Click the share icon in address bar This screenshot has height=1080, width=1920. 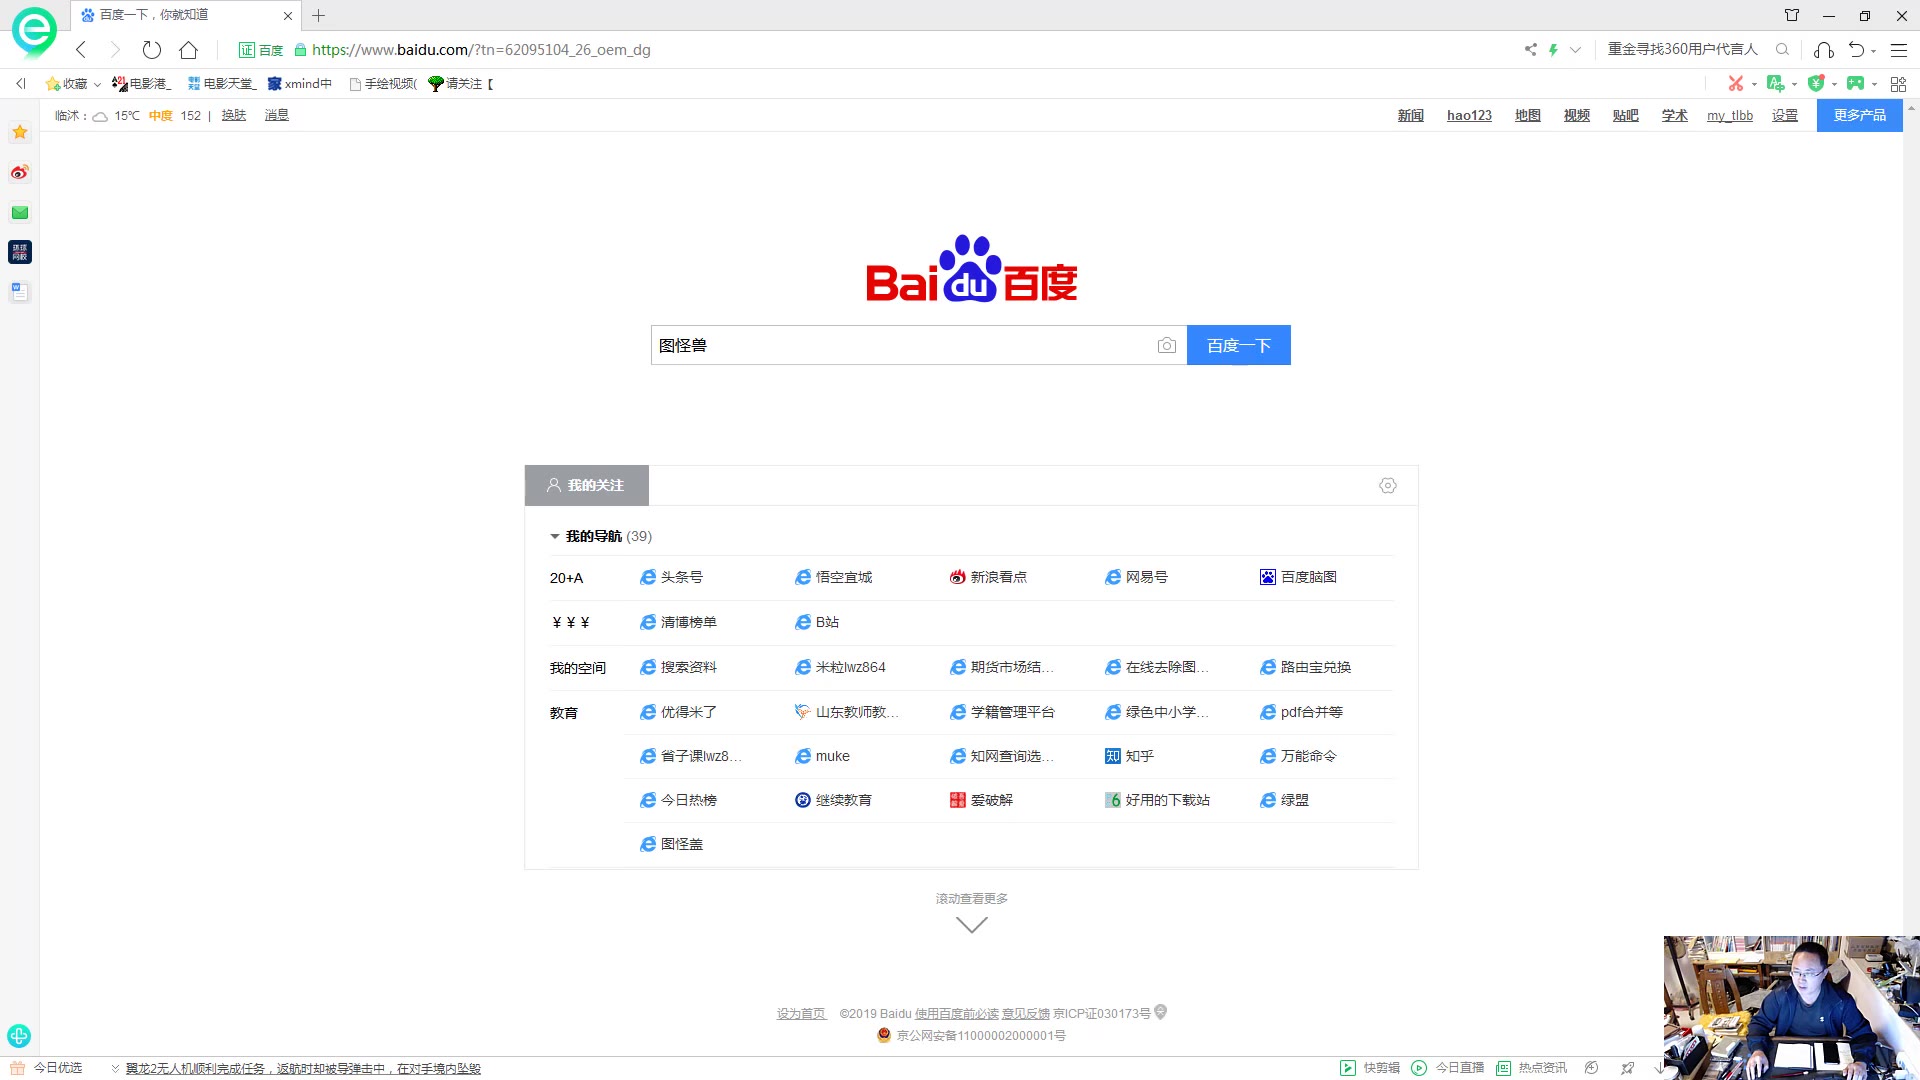[x=1530, y=49]
